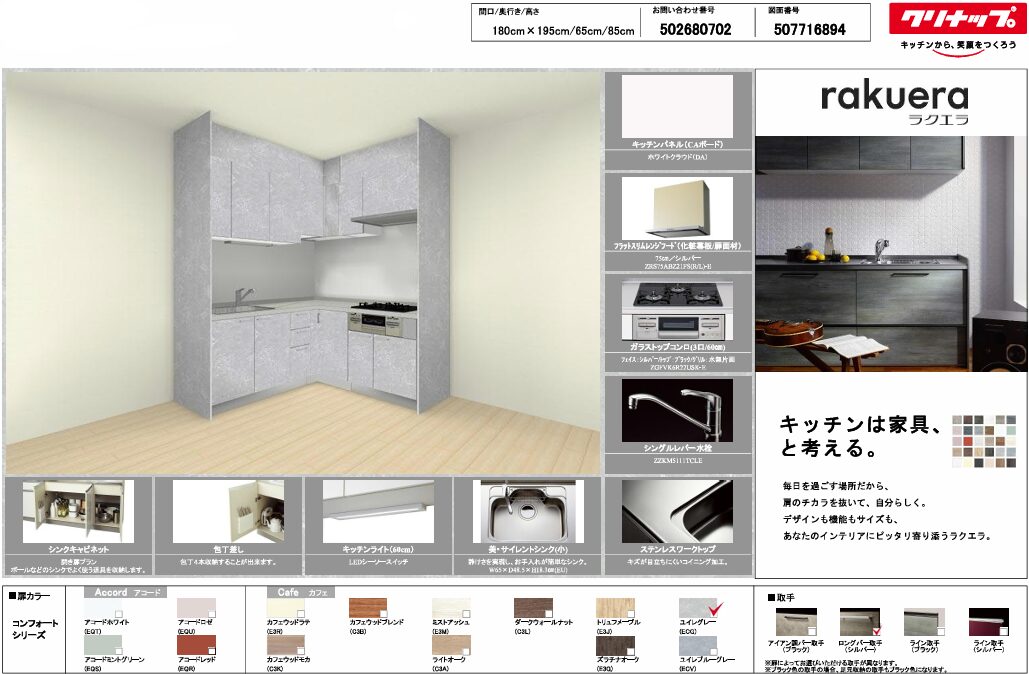Click inquiry number 502680702
The width and height of the screenshot is (1029, 674).
[x=695, y=30]
